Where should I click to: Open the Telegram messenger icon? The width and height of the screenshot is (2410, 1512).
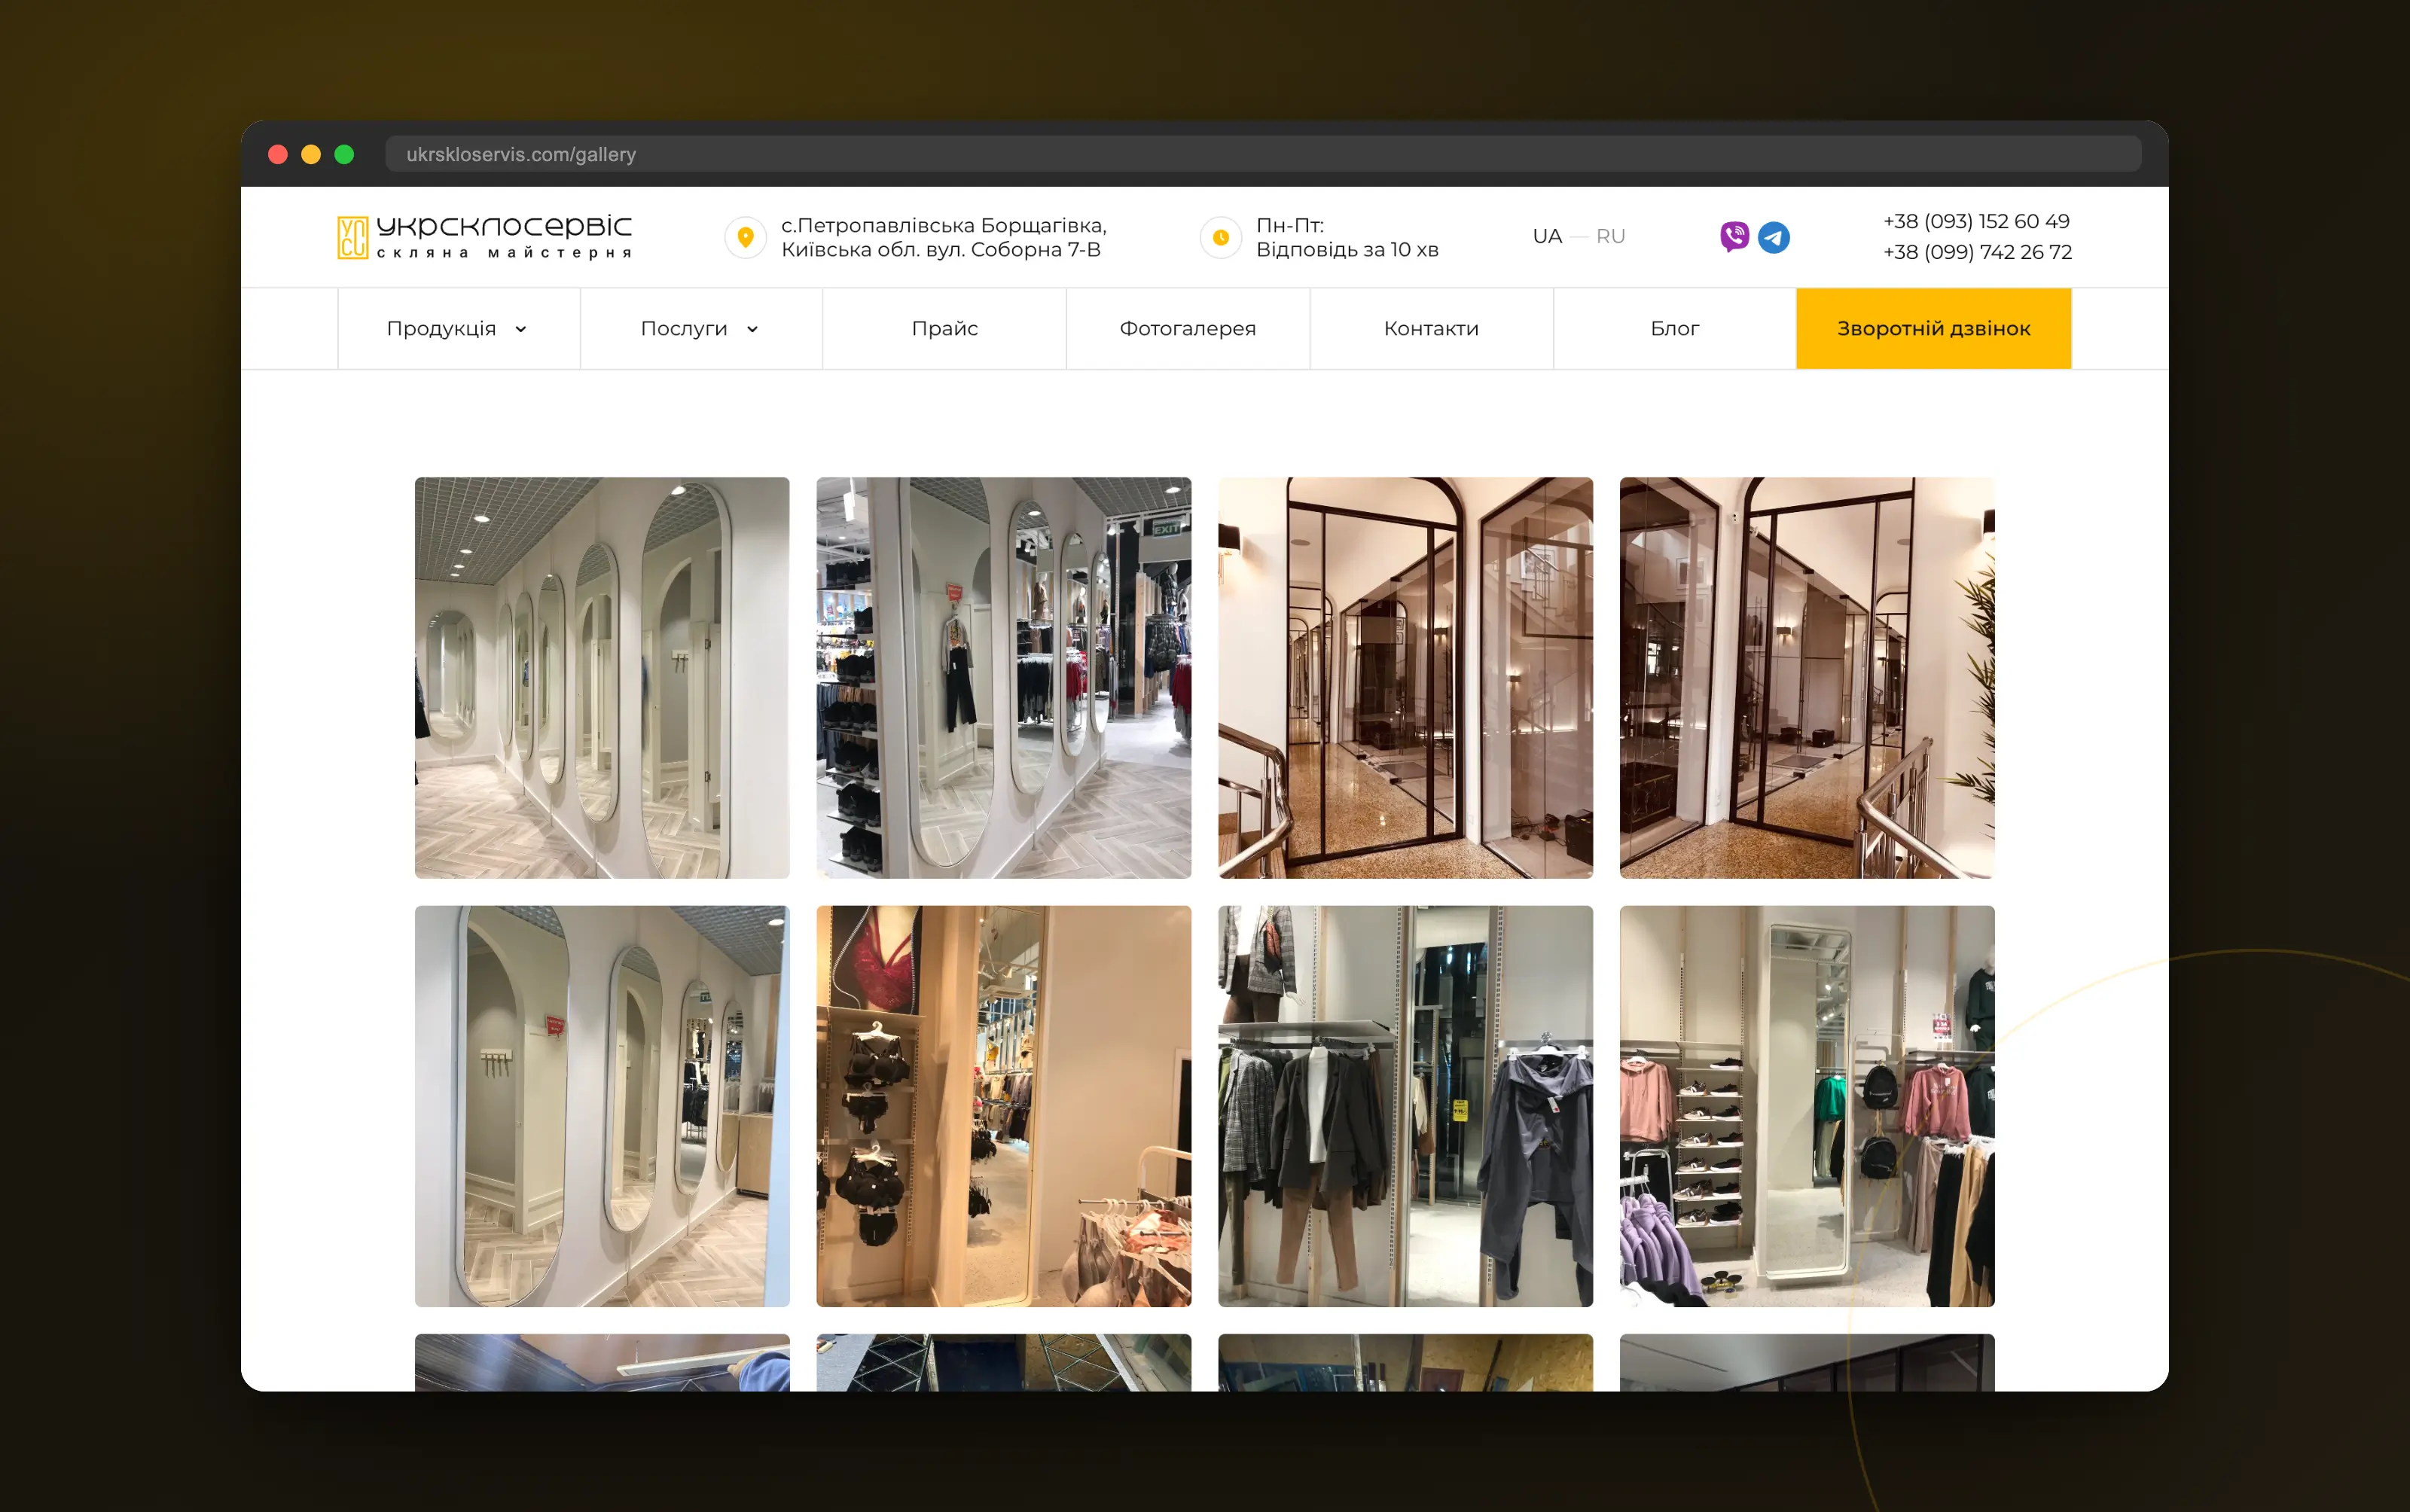pyautogui.click(x=1773, y=237)
